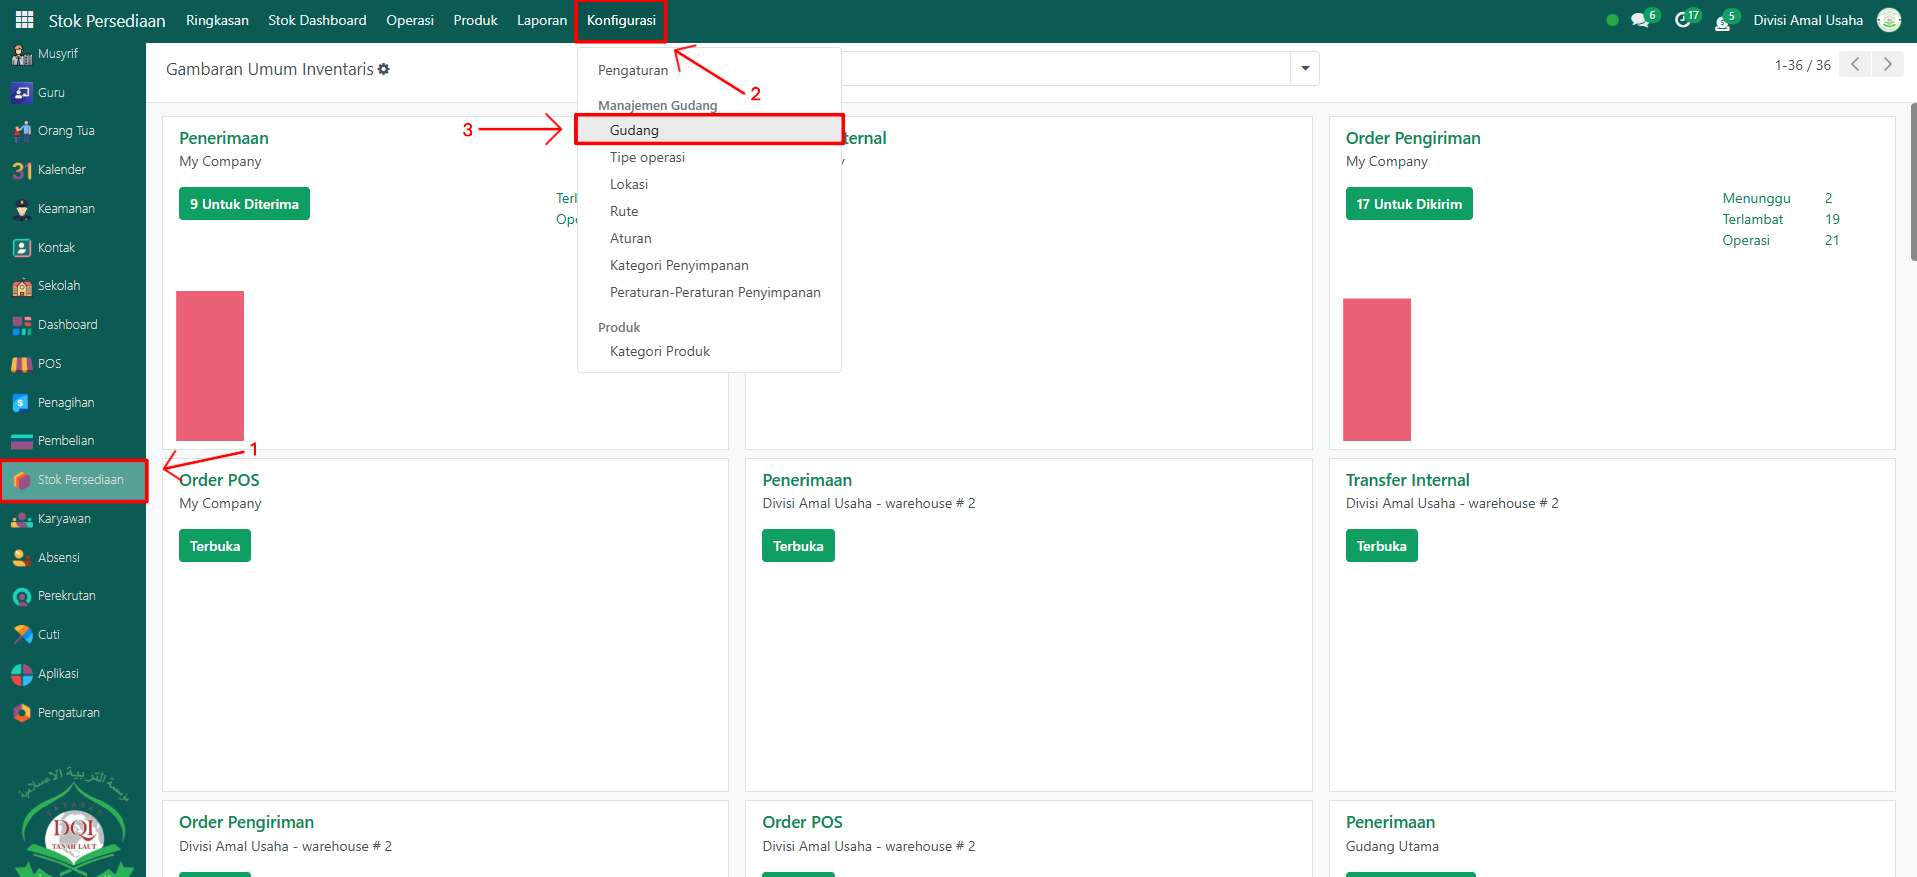Click the red bar in Order Pengiriman chart

point(1376,369)
